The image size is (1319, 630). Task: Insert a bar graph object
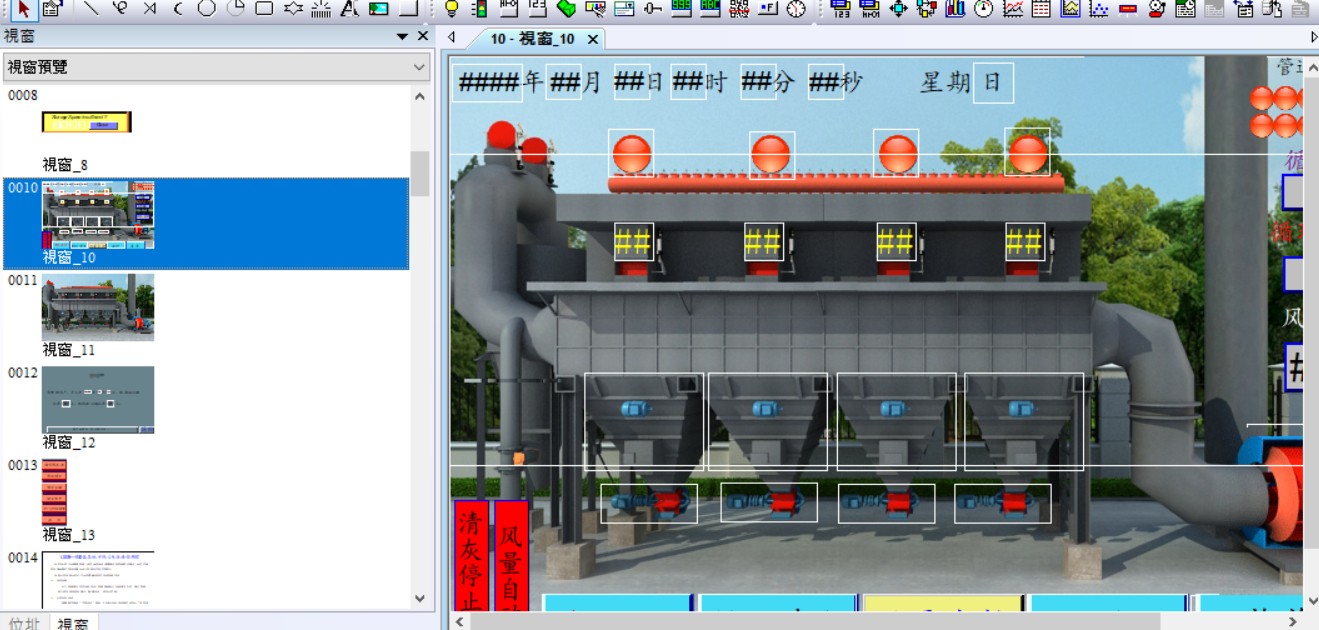(x=955, y=9)
